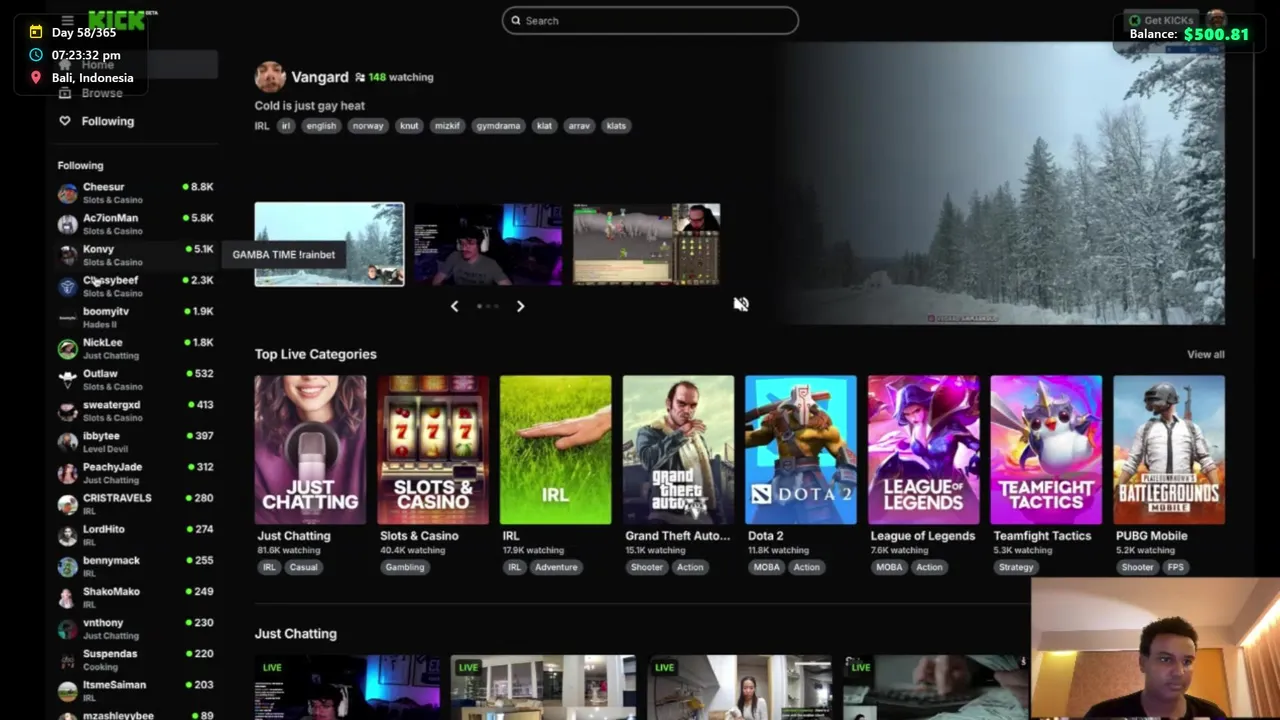Open CRISTRAVELS' channel avatar

click(x=67, y=504)
